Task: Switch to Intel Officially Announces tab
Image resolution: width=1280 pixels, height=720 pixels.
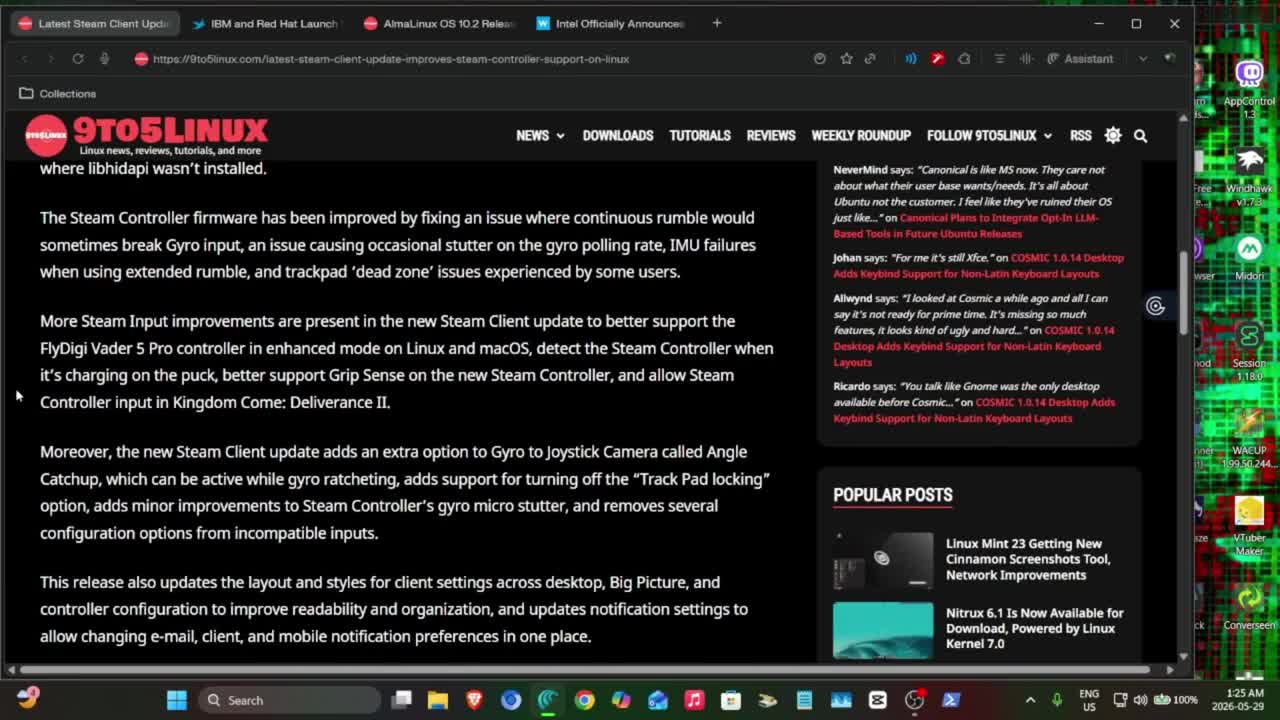Action: coord(612,23)
